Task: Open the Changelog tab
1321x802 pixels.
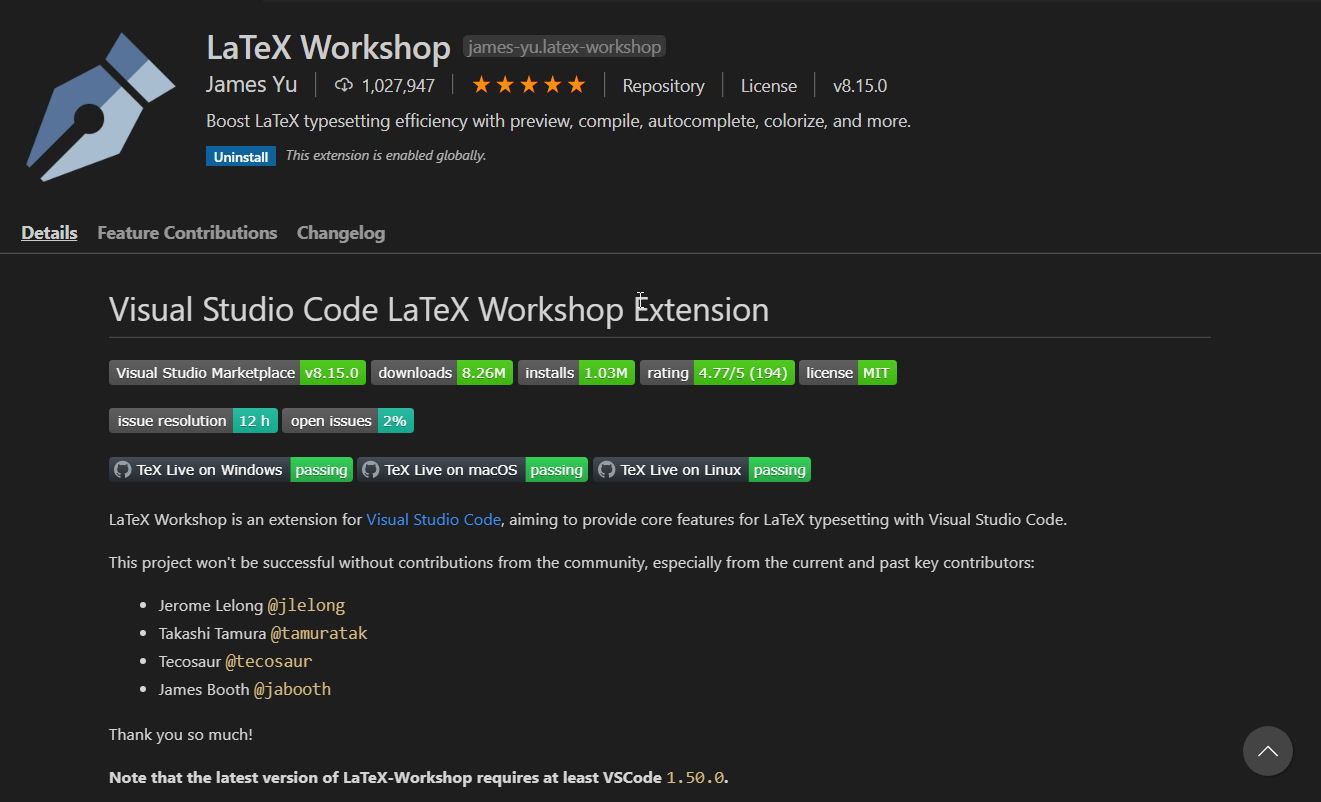Action: (x=340, y=232)
